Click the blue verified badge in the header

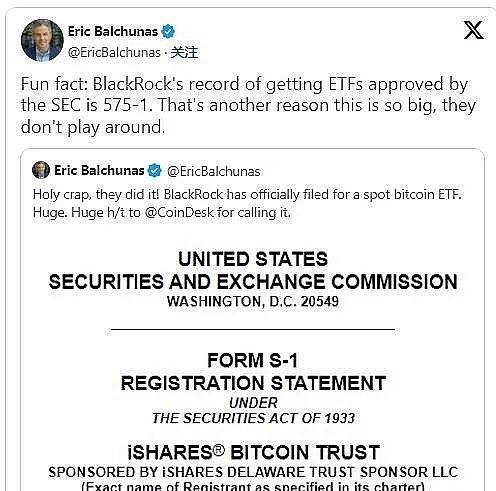tap(168, 31)
